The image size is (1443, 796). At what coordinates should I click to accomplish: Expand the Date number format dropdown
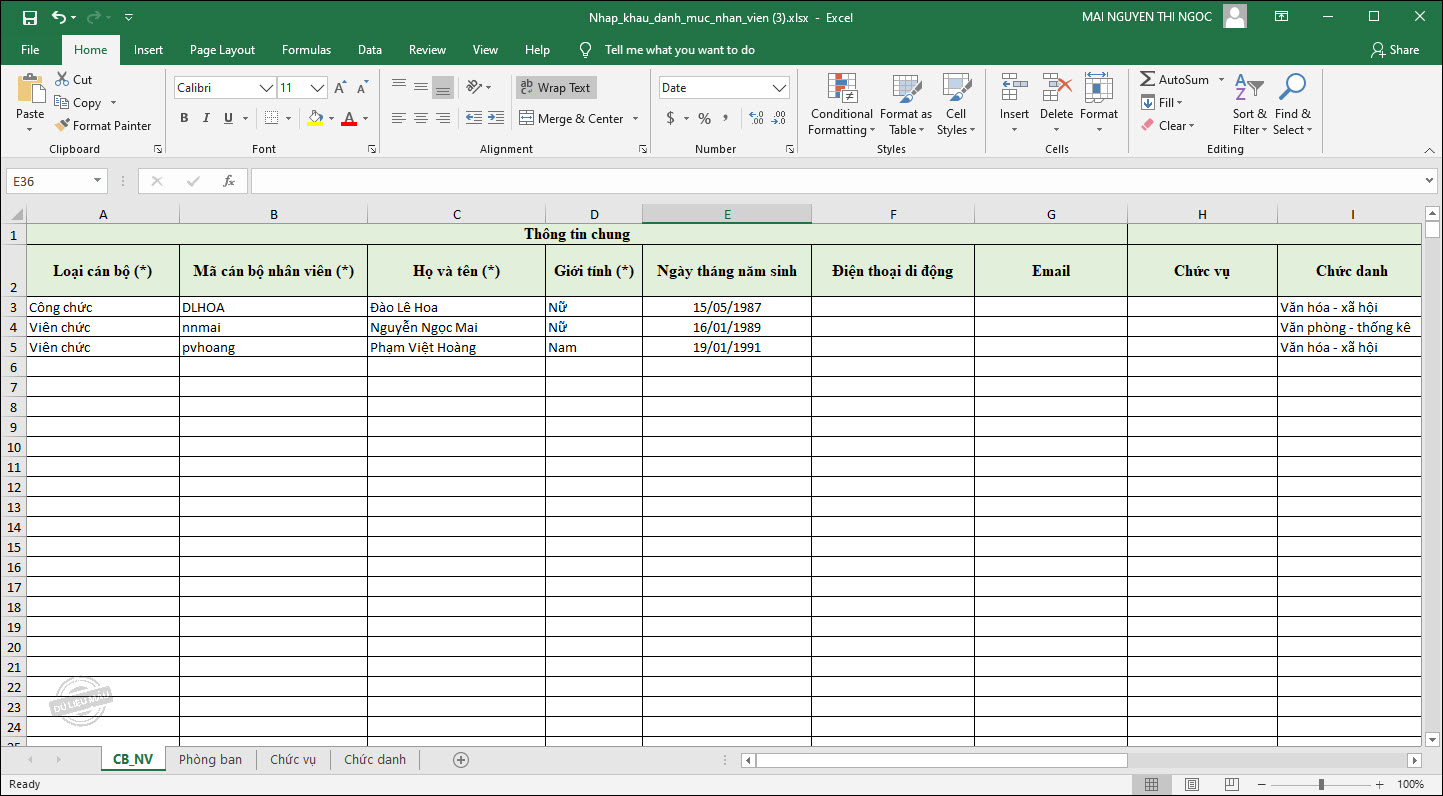(779, 88)
